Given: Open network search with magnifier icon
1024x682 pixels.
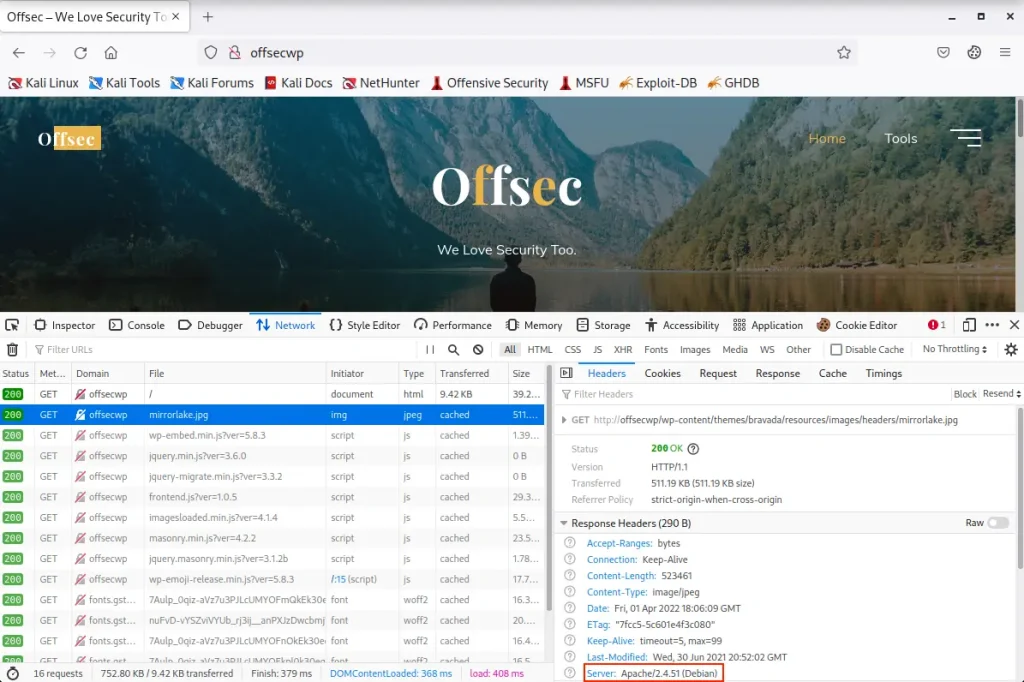Looking at the screenshot, I should [453, 350].
